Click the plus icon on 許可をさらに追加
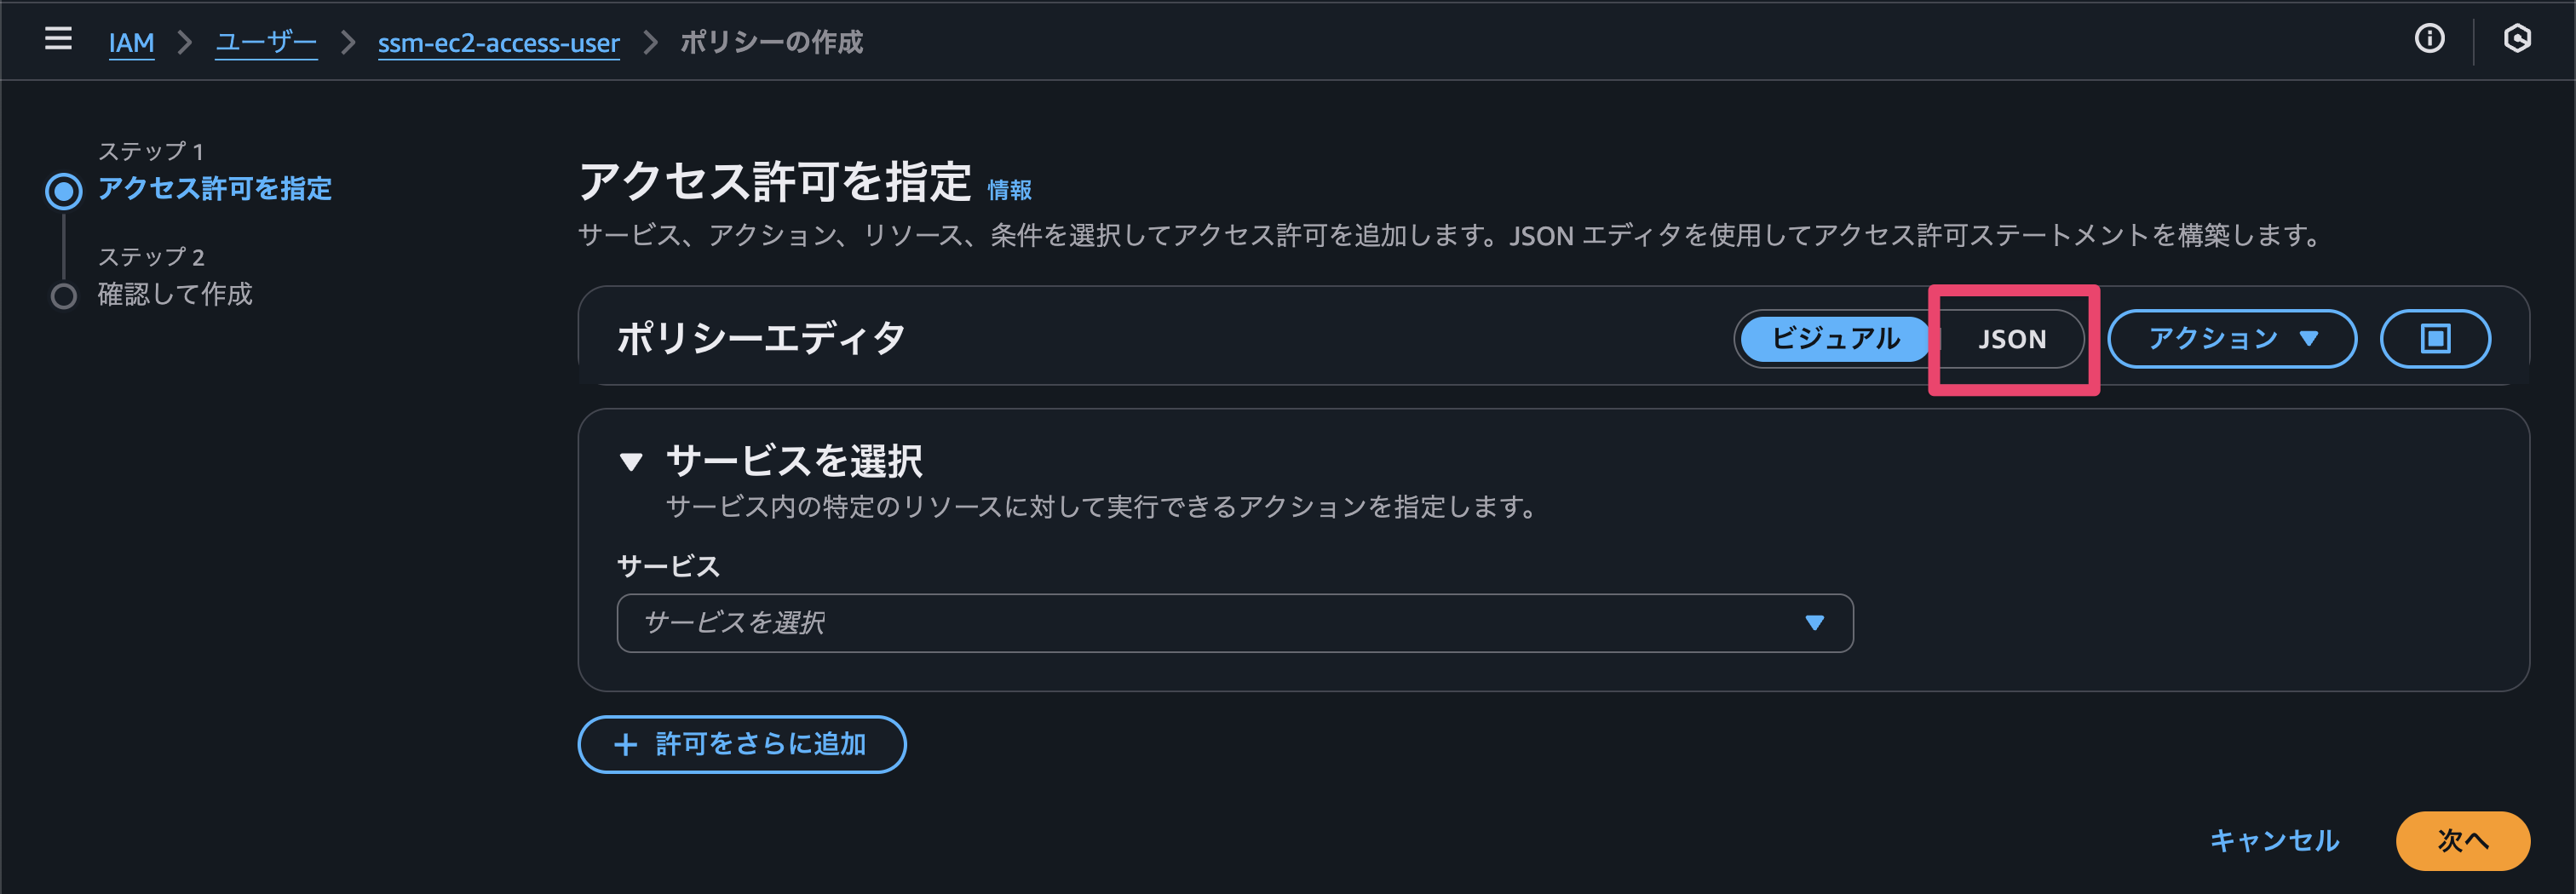The width and height of the screenshot is (2576, 894). pos(625,744)
